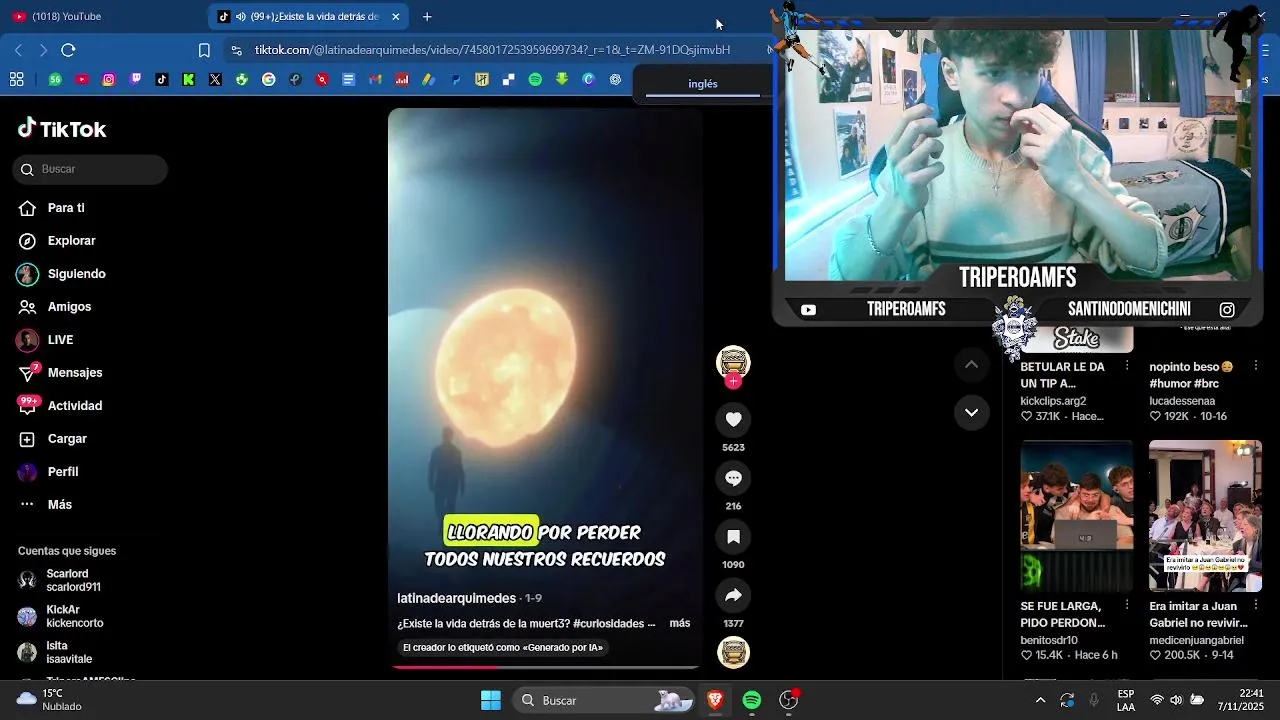This screenshot has height=720, width=1280.
Task: Expand video description with más
Action: [x=680, y=623]
